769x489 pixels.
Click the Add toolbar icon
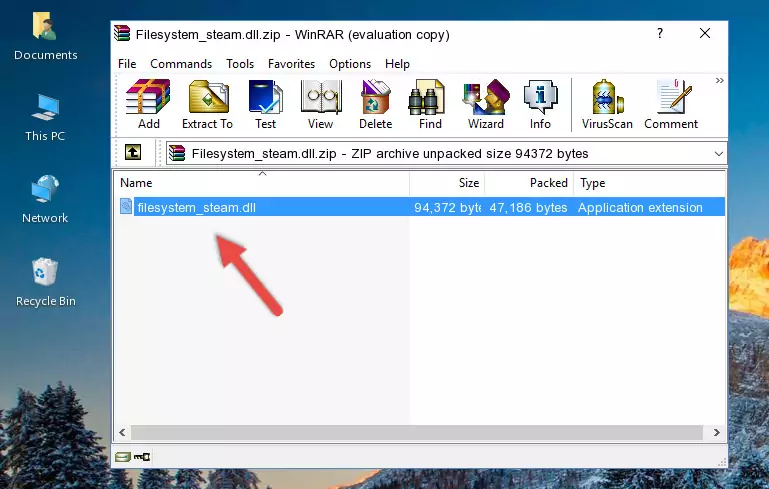(x=148, y=104)
